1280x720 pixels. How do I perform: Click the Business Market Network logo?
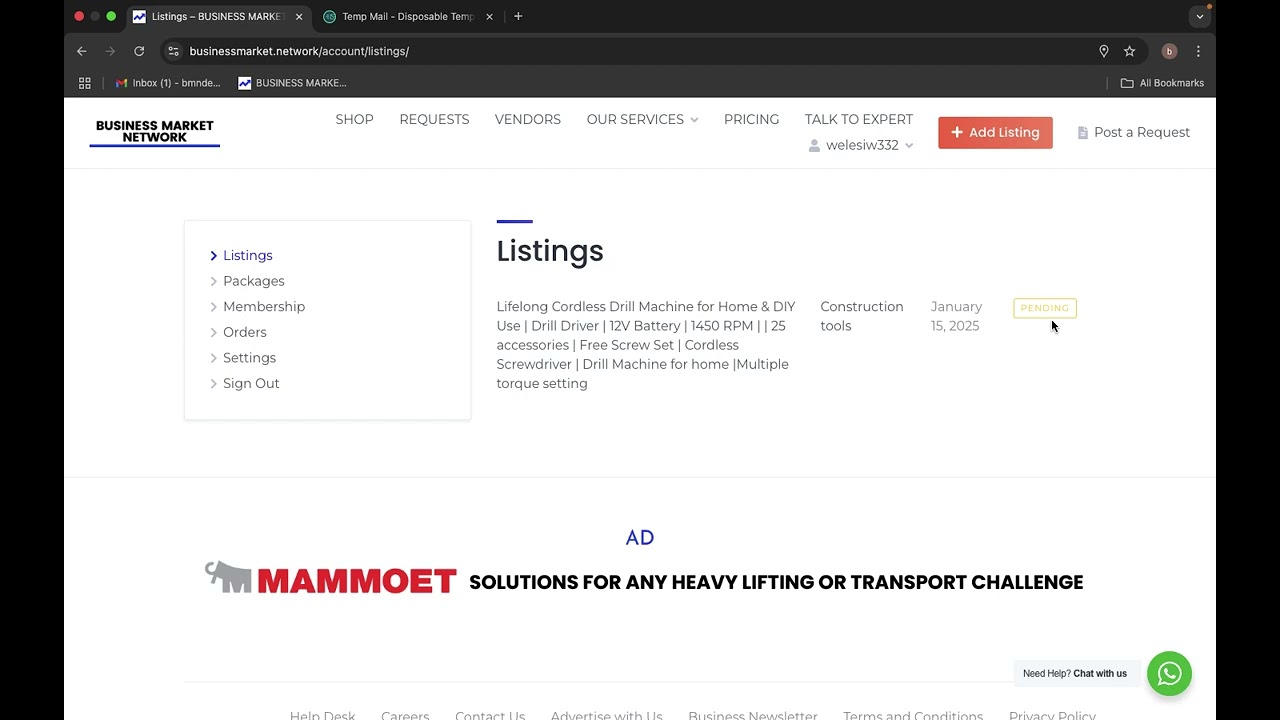(155, 132)
